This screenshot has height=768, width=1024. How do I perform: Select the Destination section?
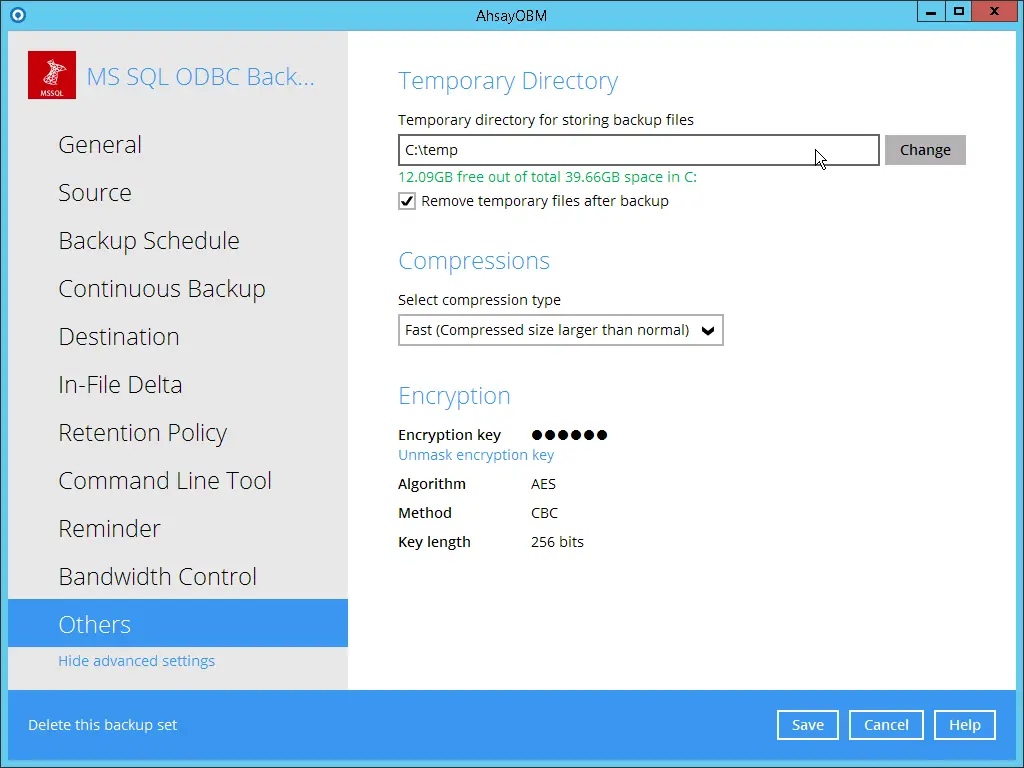(x=119, y=336)
